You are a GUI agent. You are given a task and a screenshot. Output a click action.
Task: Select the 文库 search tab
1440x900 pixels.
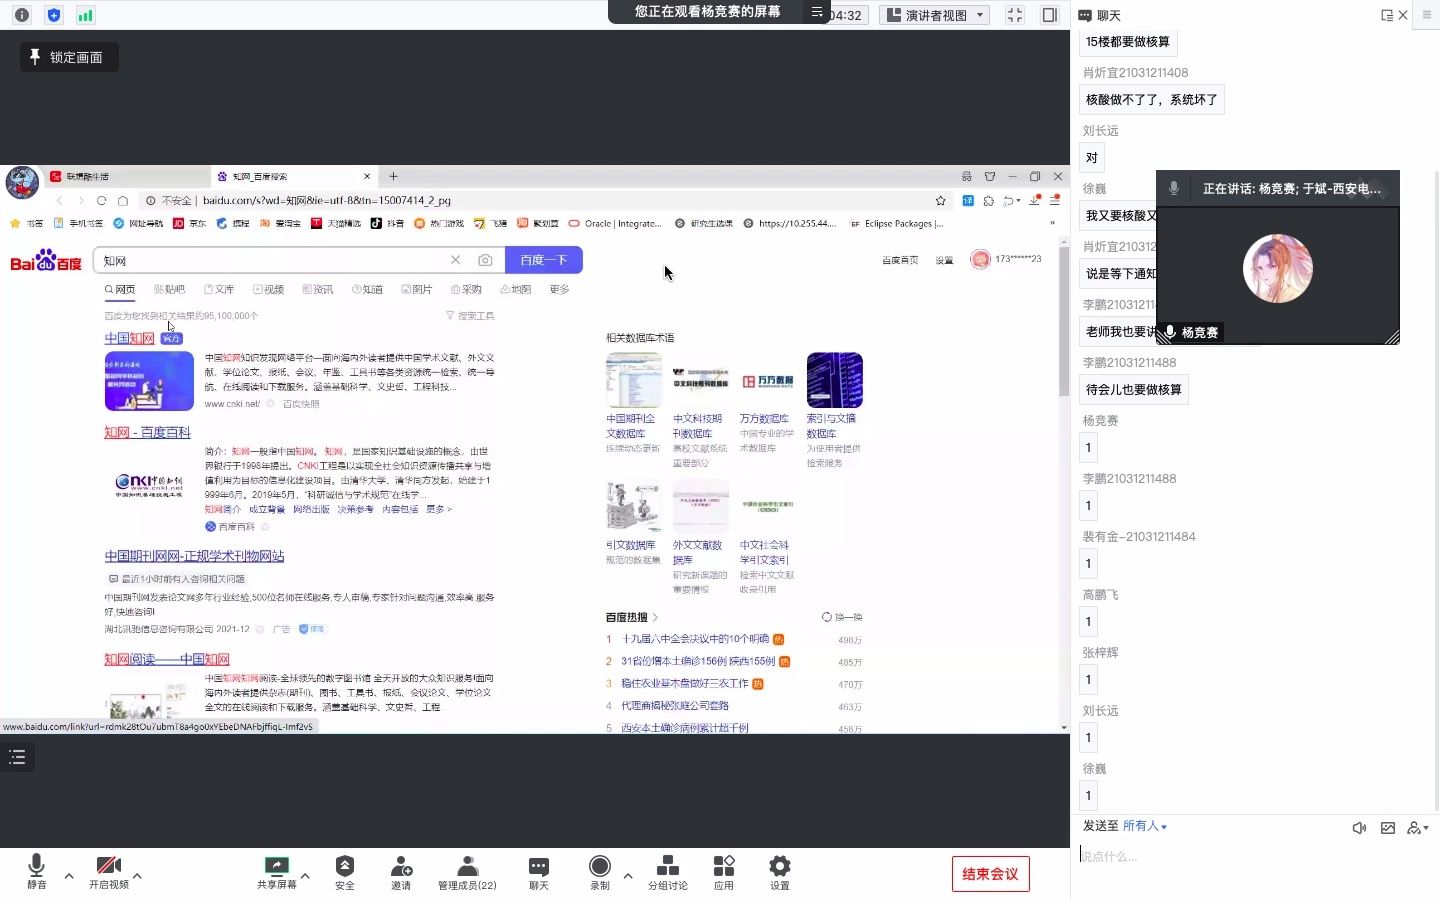coord(219,289)
